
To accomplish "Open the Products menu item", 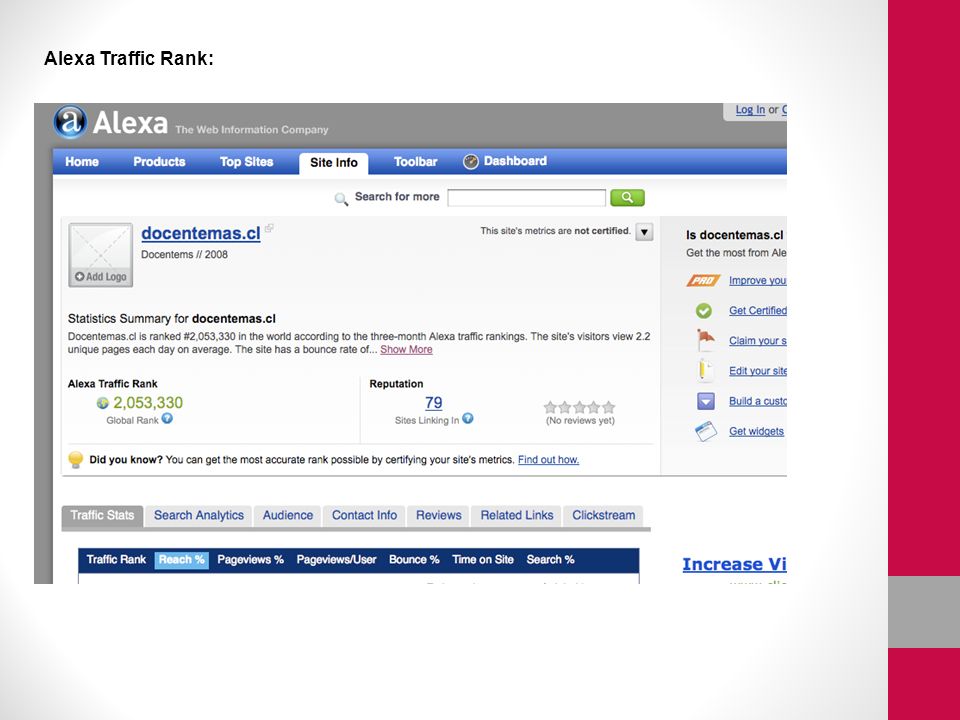I will 159,162.
